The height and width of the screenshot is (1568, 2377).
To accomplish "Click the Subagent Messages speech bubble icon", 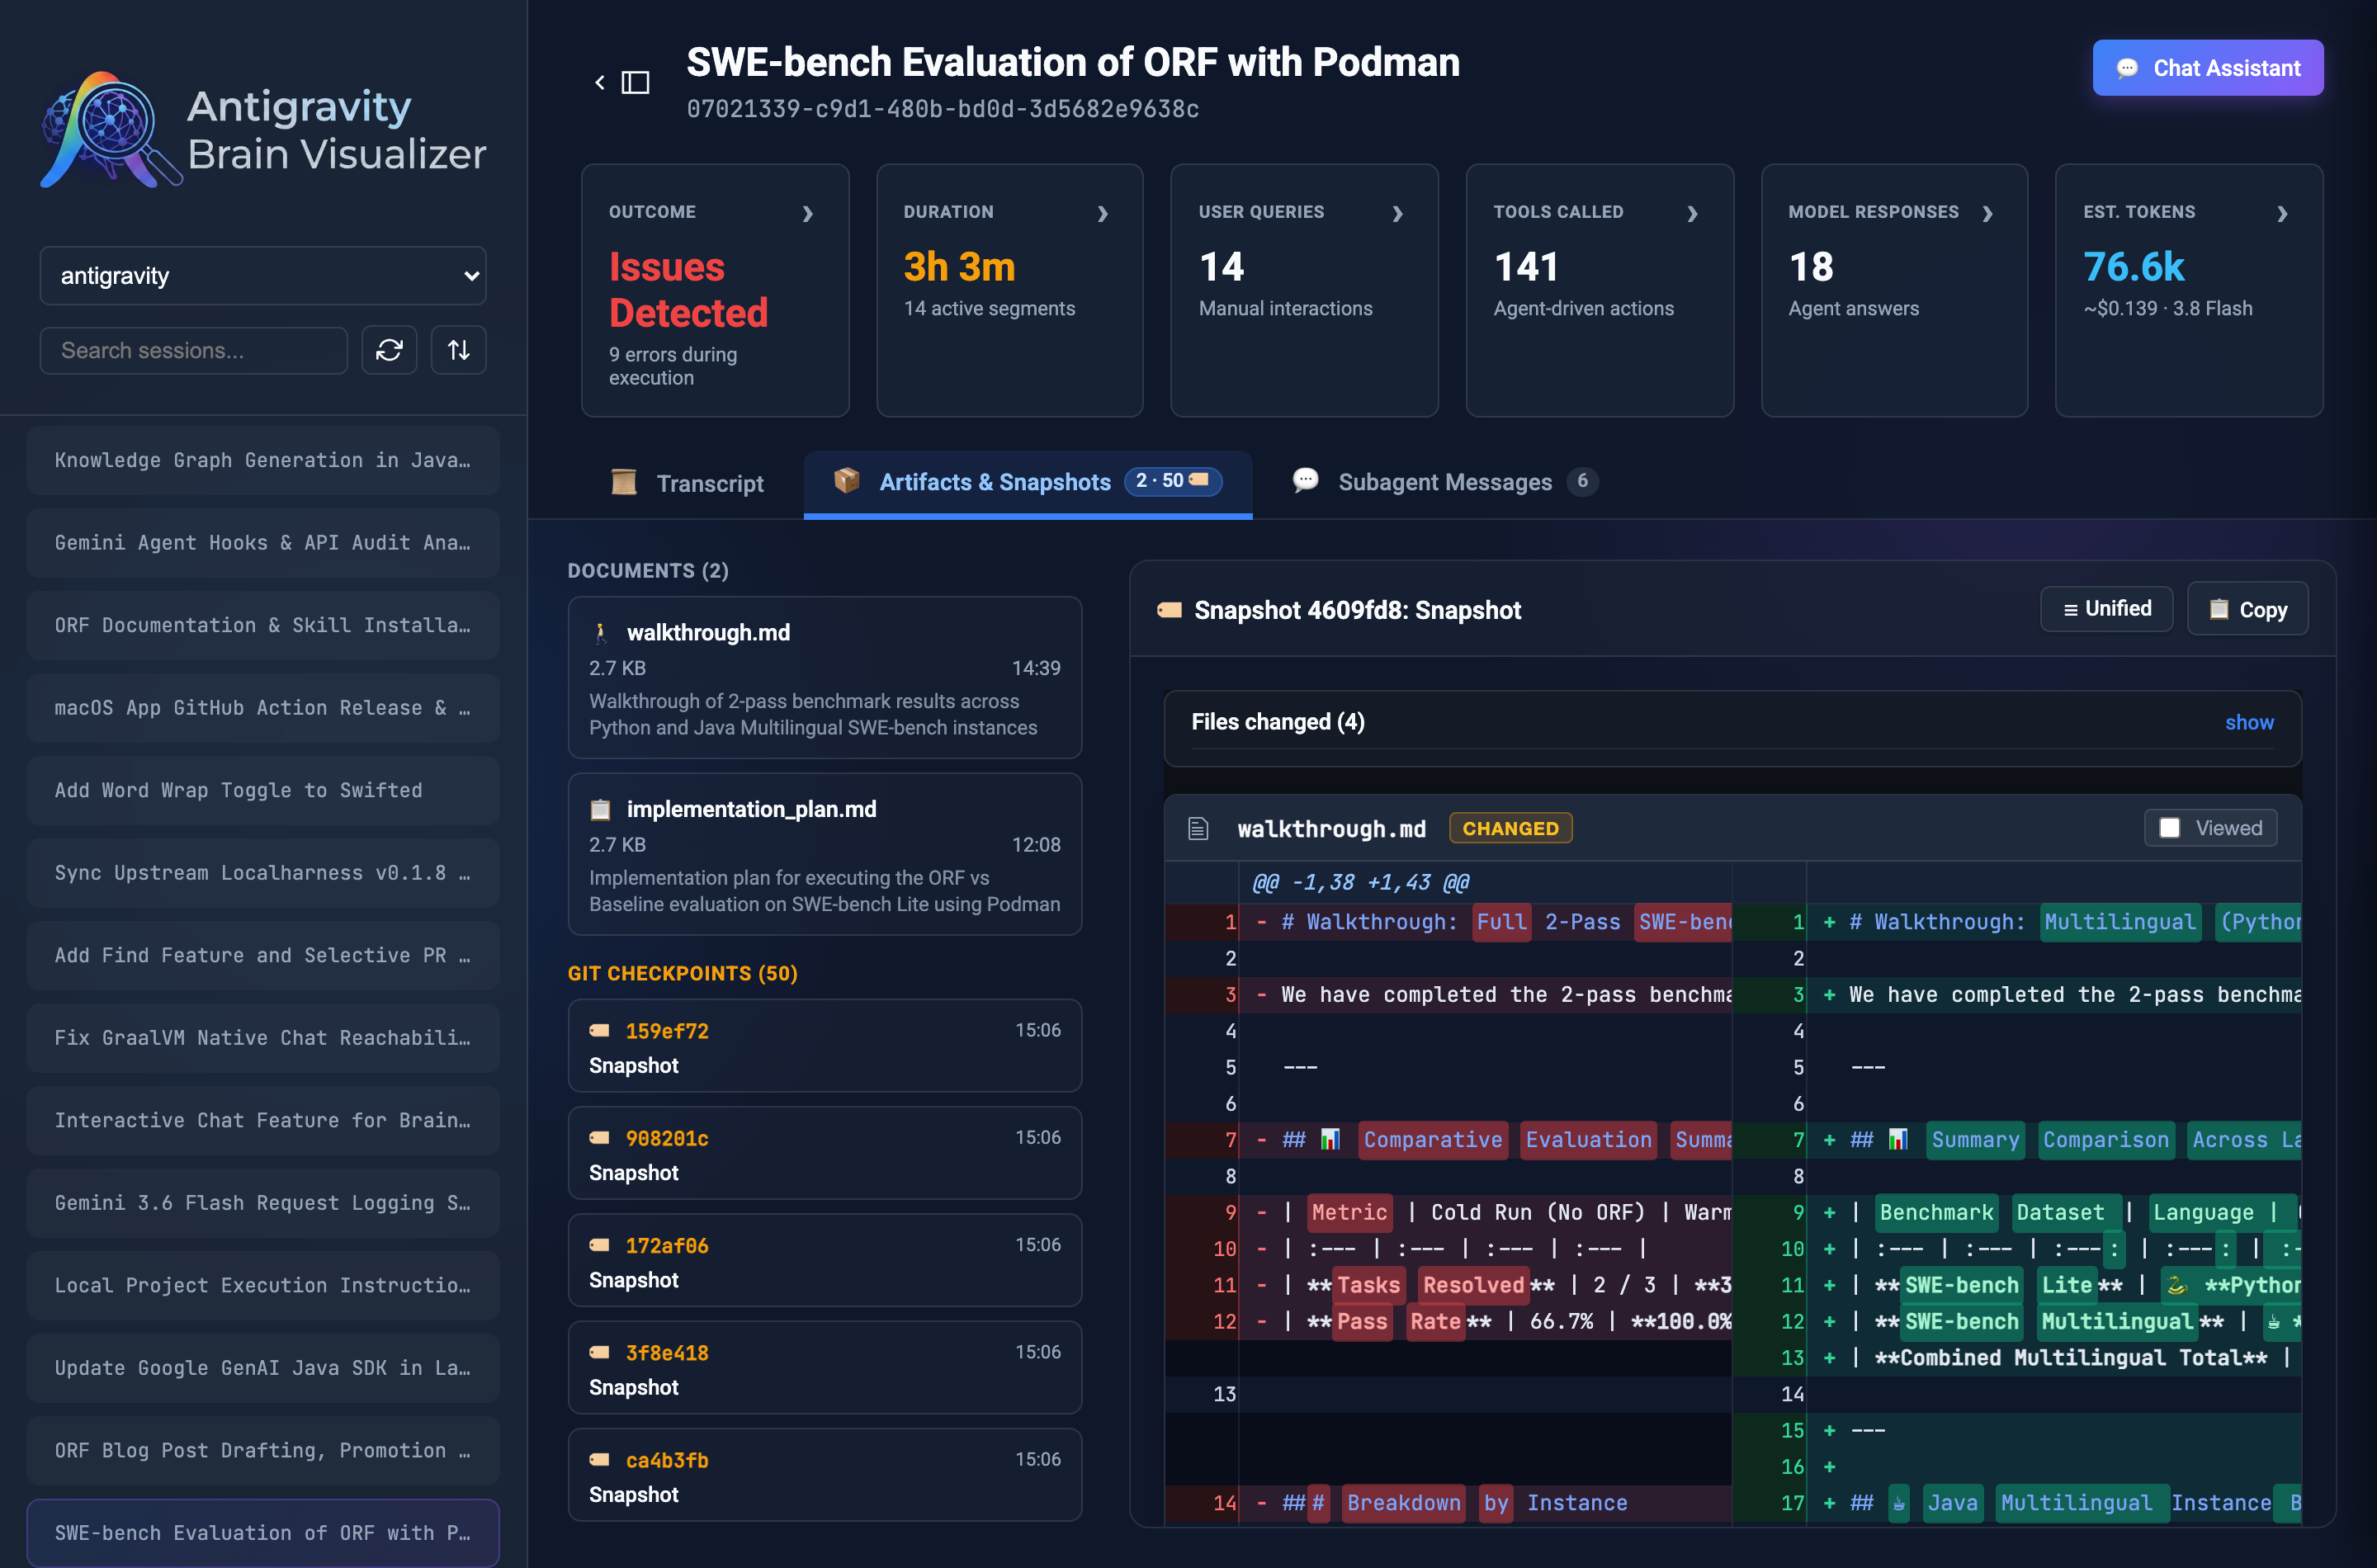I will pos(1305,481).
